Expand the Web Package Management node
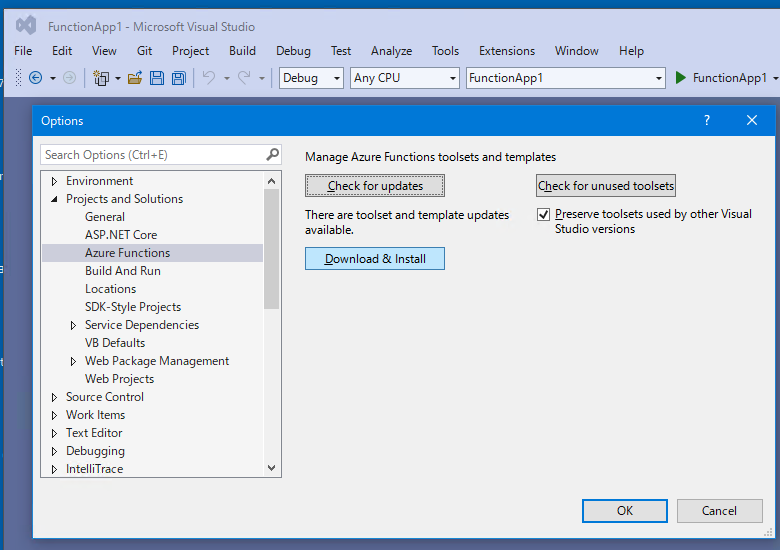This screenshot has height=550, width=780. point(73,362)
